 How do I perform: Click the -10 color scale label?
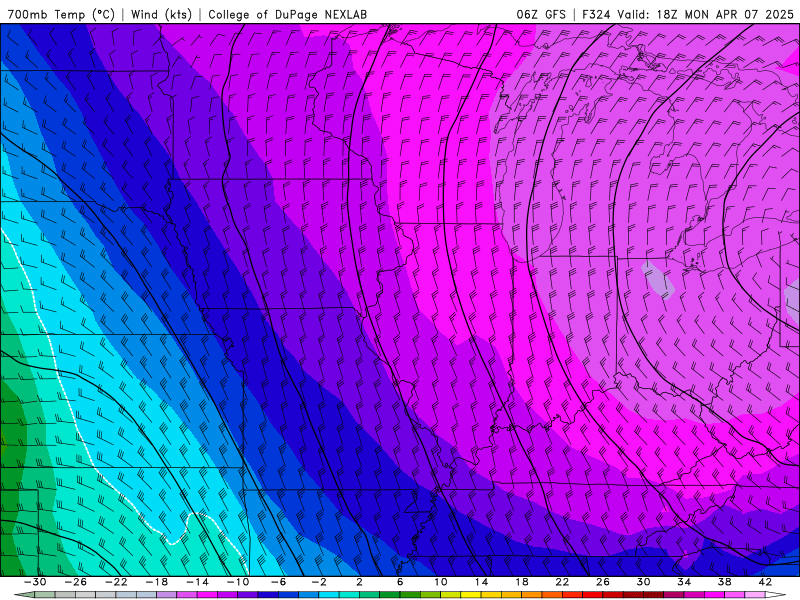[x=238, y=582]
